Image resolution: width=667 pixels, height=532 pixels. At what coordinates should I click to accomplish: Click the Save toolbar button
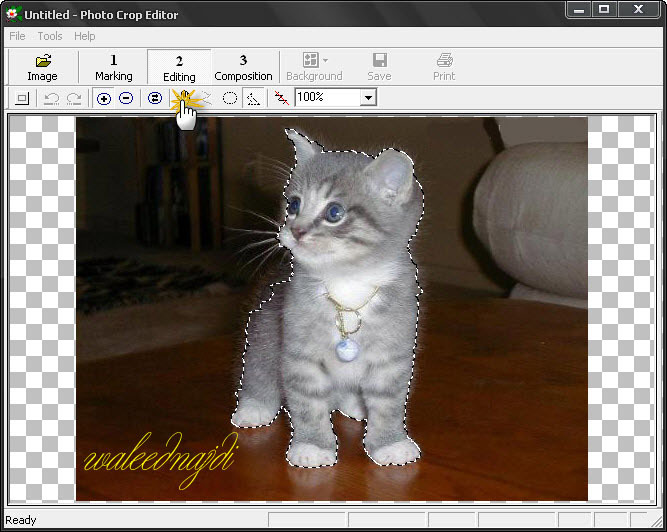(x=379, y=67)
